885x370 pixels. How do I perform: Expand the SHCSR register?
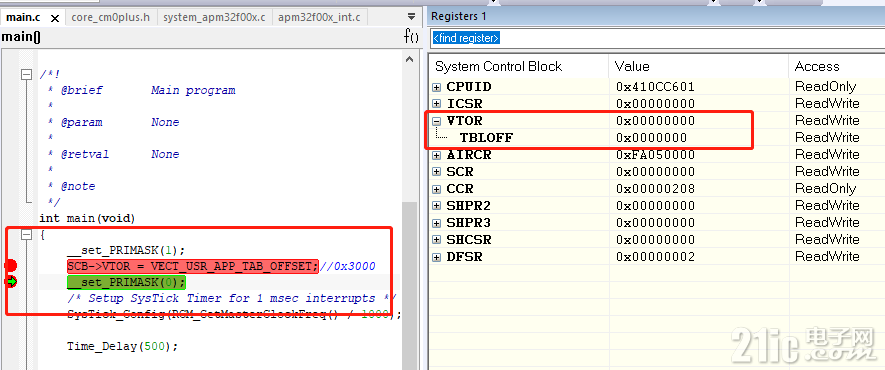click(437, 240)
